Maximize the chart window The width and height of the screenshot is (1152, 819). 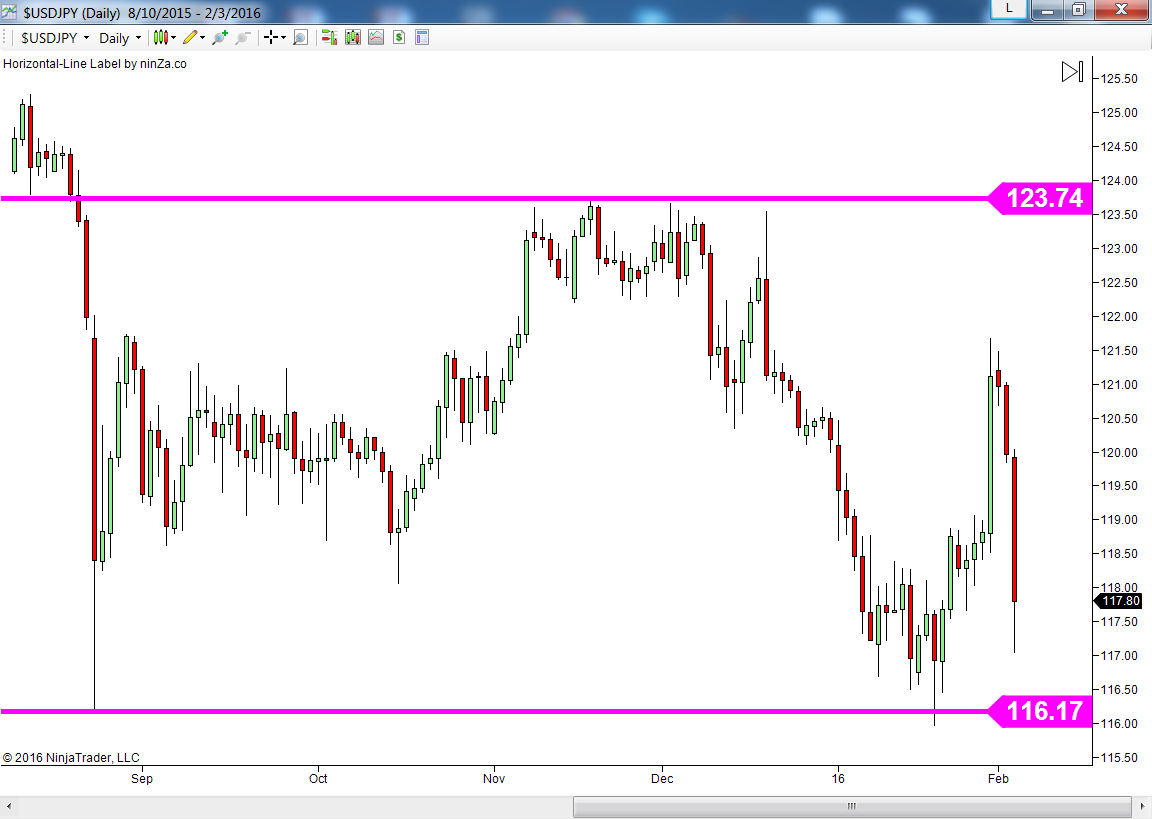coord(1079,9)
